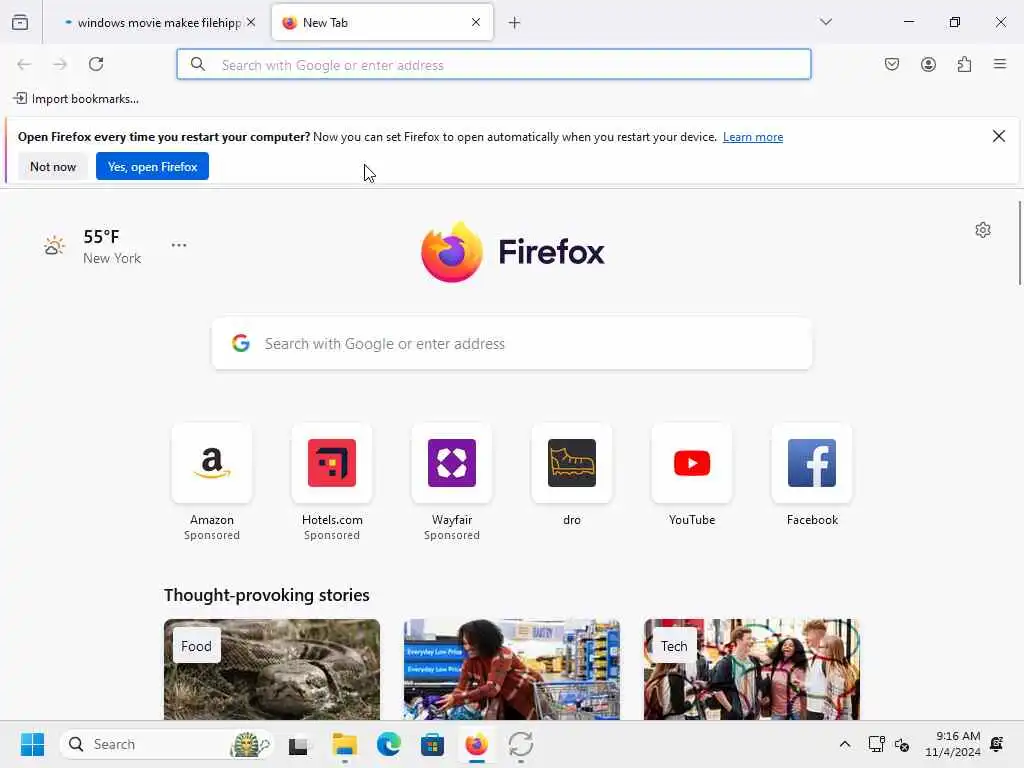This screenshot has width=1024, height=768.
Task: Open the Firefox application hamburger menu
Action: pyautogui.click(x=1000, y=64)
